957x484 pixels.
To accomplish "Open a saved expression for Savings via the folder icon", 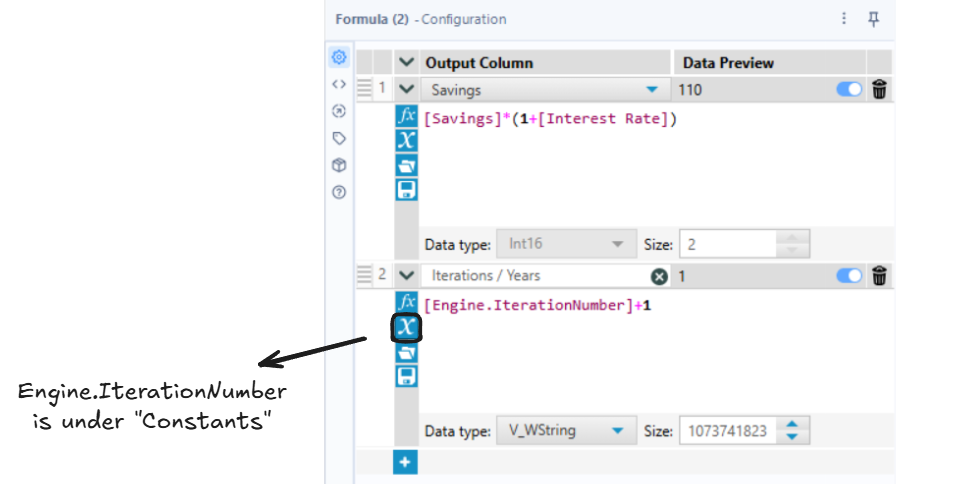I will pos(406,165).
